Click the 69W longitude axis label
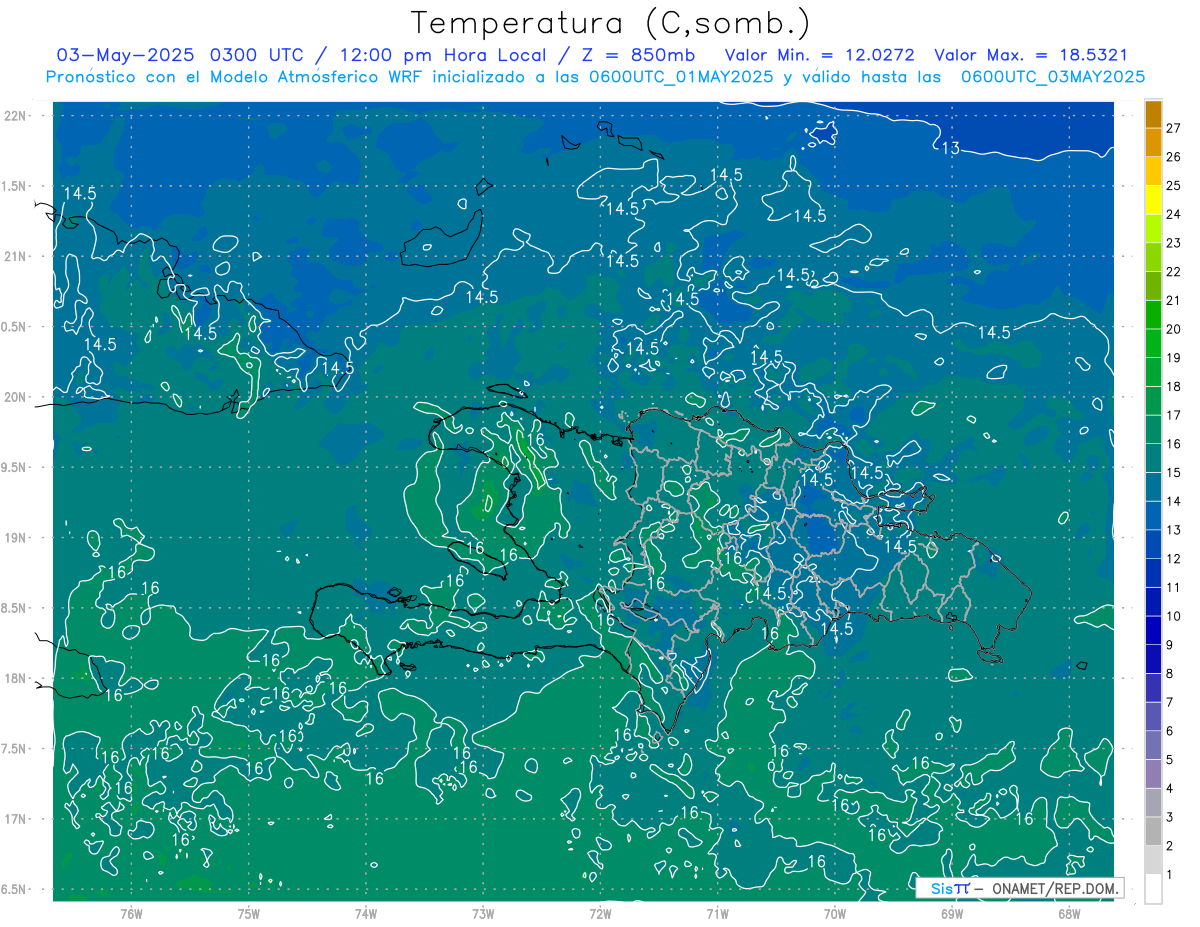 (x=951, y=913)
